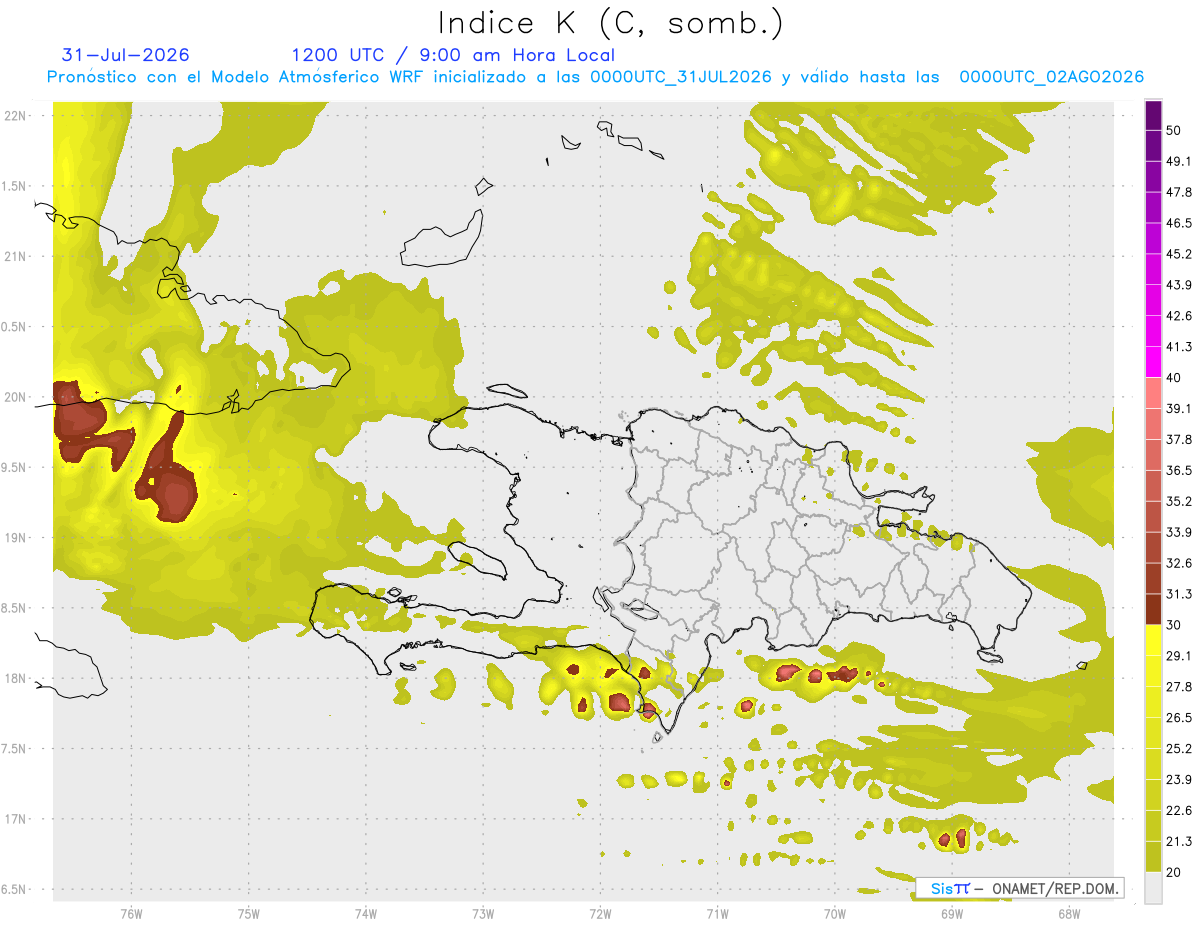
Task: Click the longitude axis label '71W'
Action: [x=717, y=913]
